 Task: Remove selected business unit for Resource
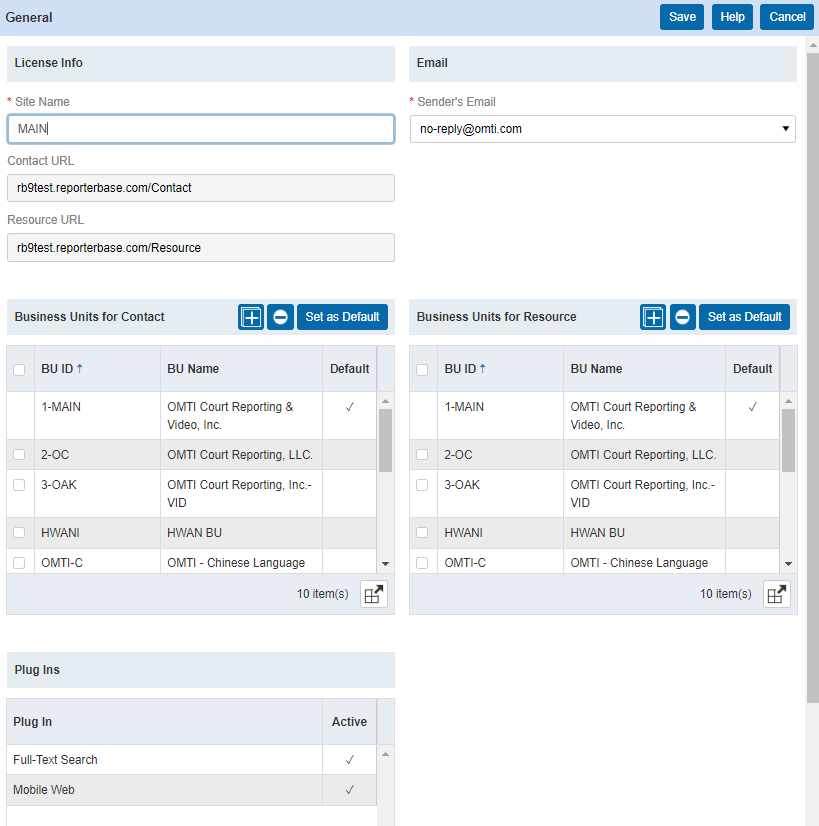pyautogui.click(x=682, y=317)
